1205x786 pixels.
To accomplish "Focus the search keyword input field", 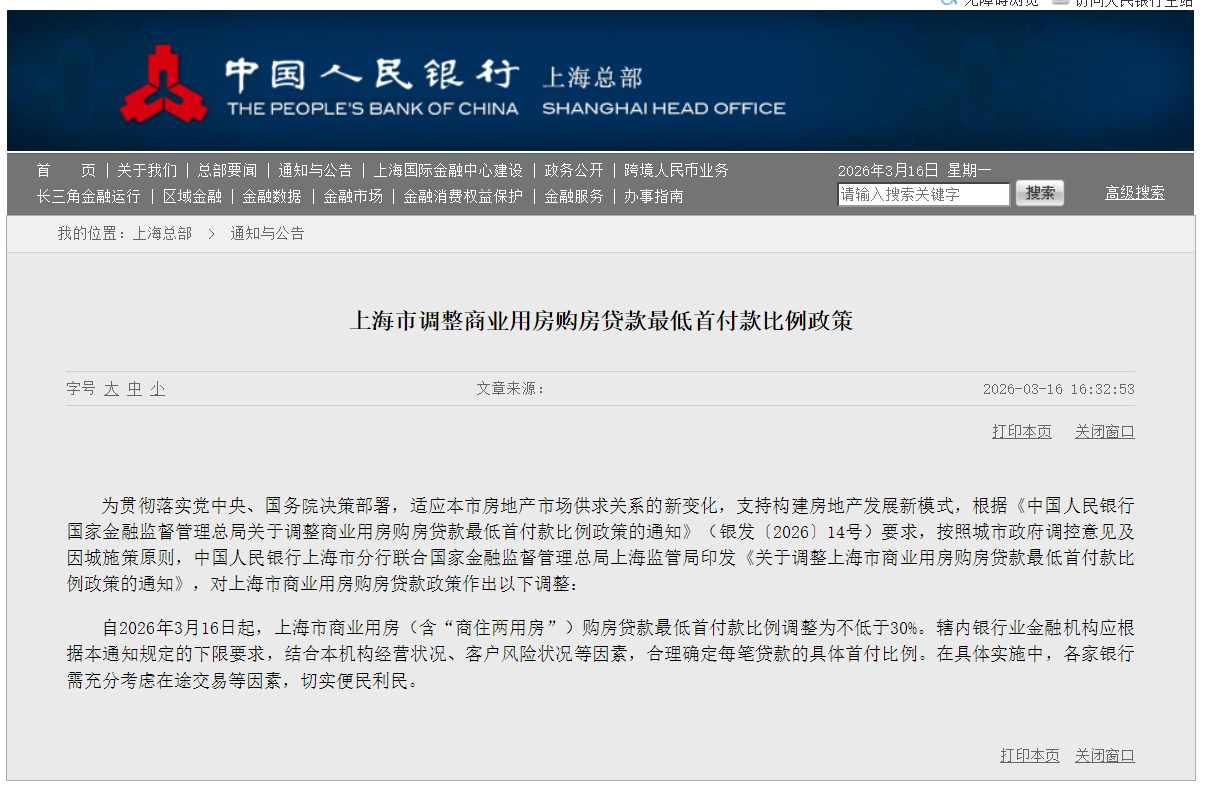I will [x=923, y=194].
